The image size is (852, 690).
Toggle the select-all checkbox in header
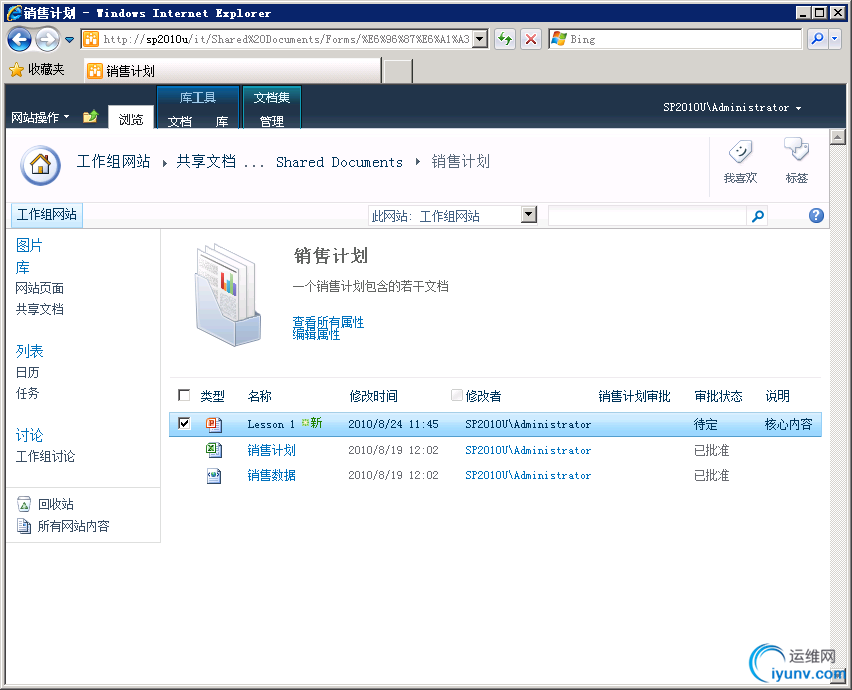tap(184, 395)
